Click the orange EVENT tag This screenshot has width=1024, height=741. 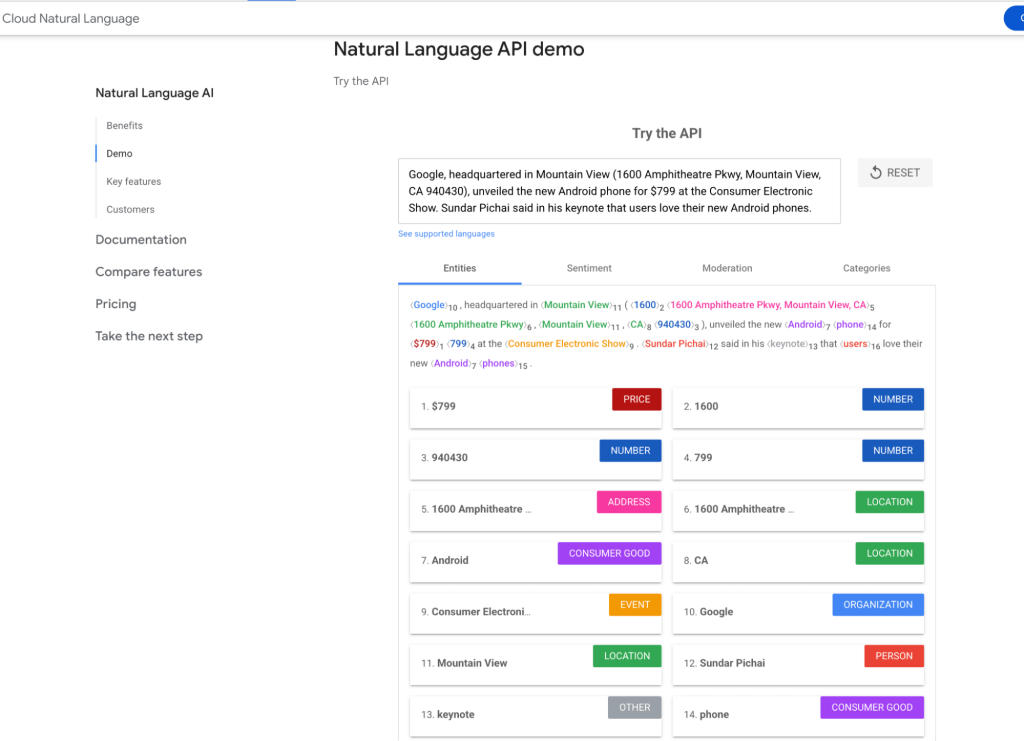tap(635, 605)
